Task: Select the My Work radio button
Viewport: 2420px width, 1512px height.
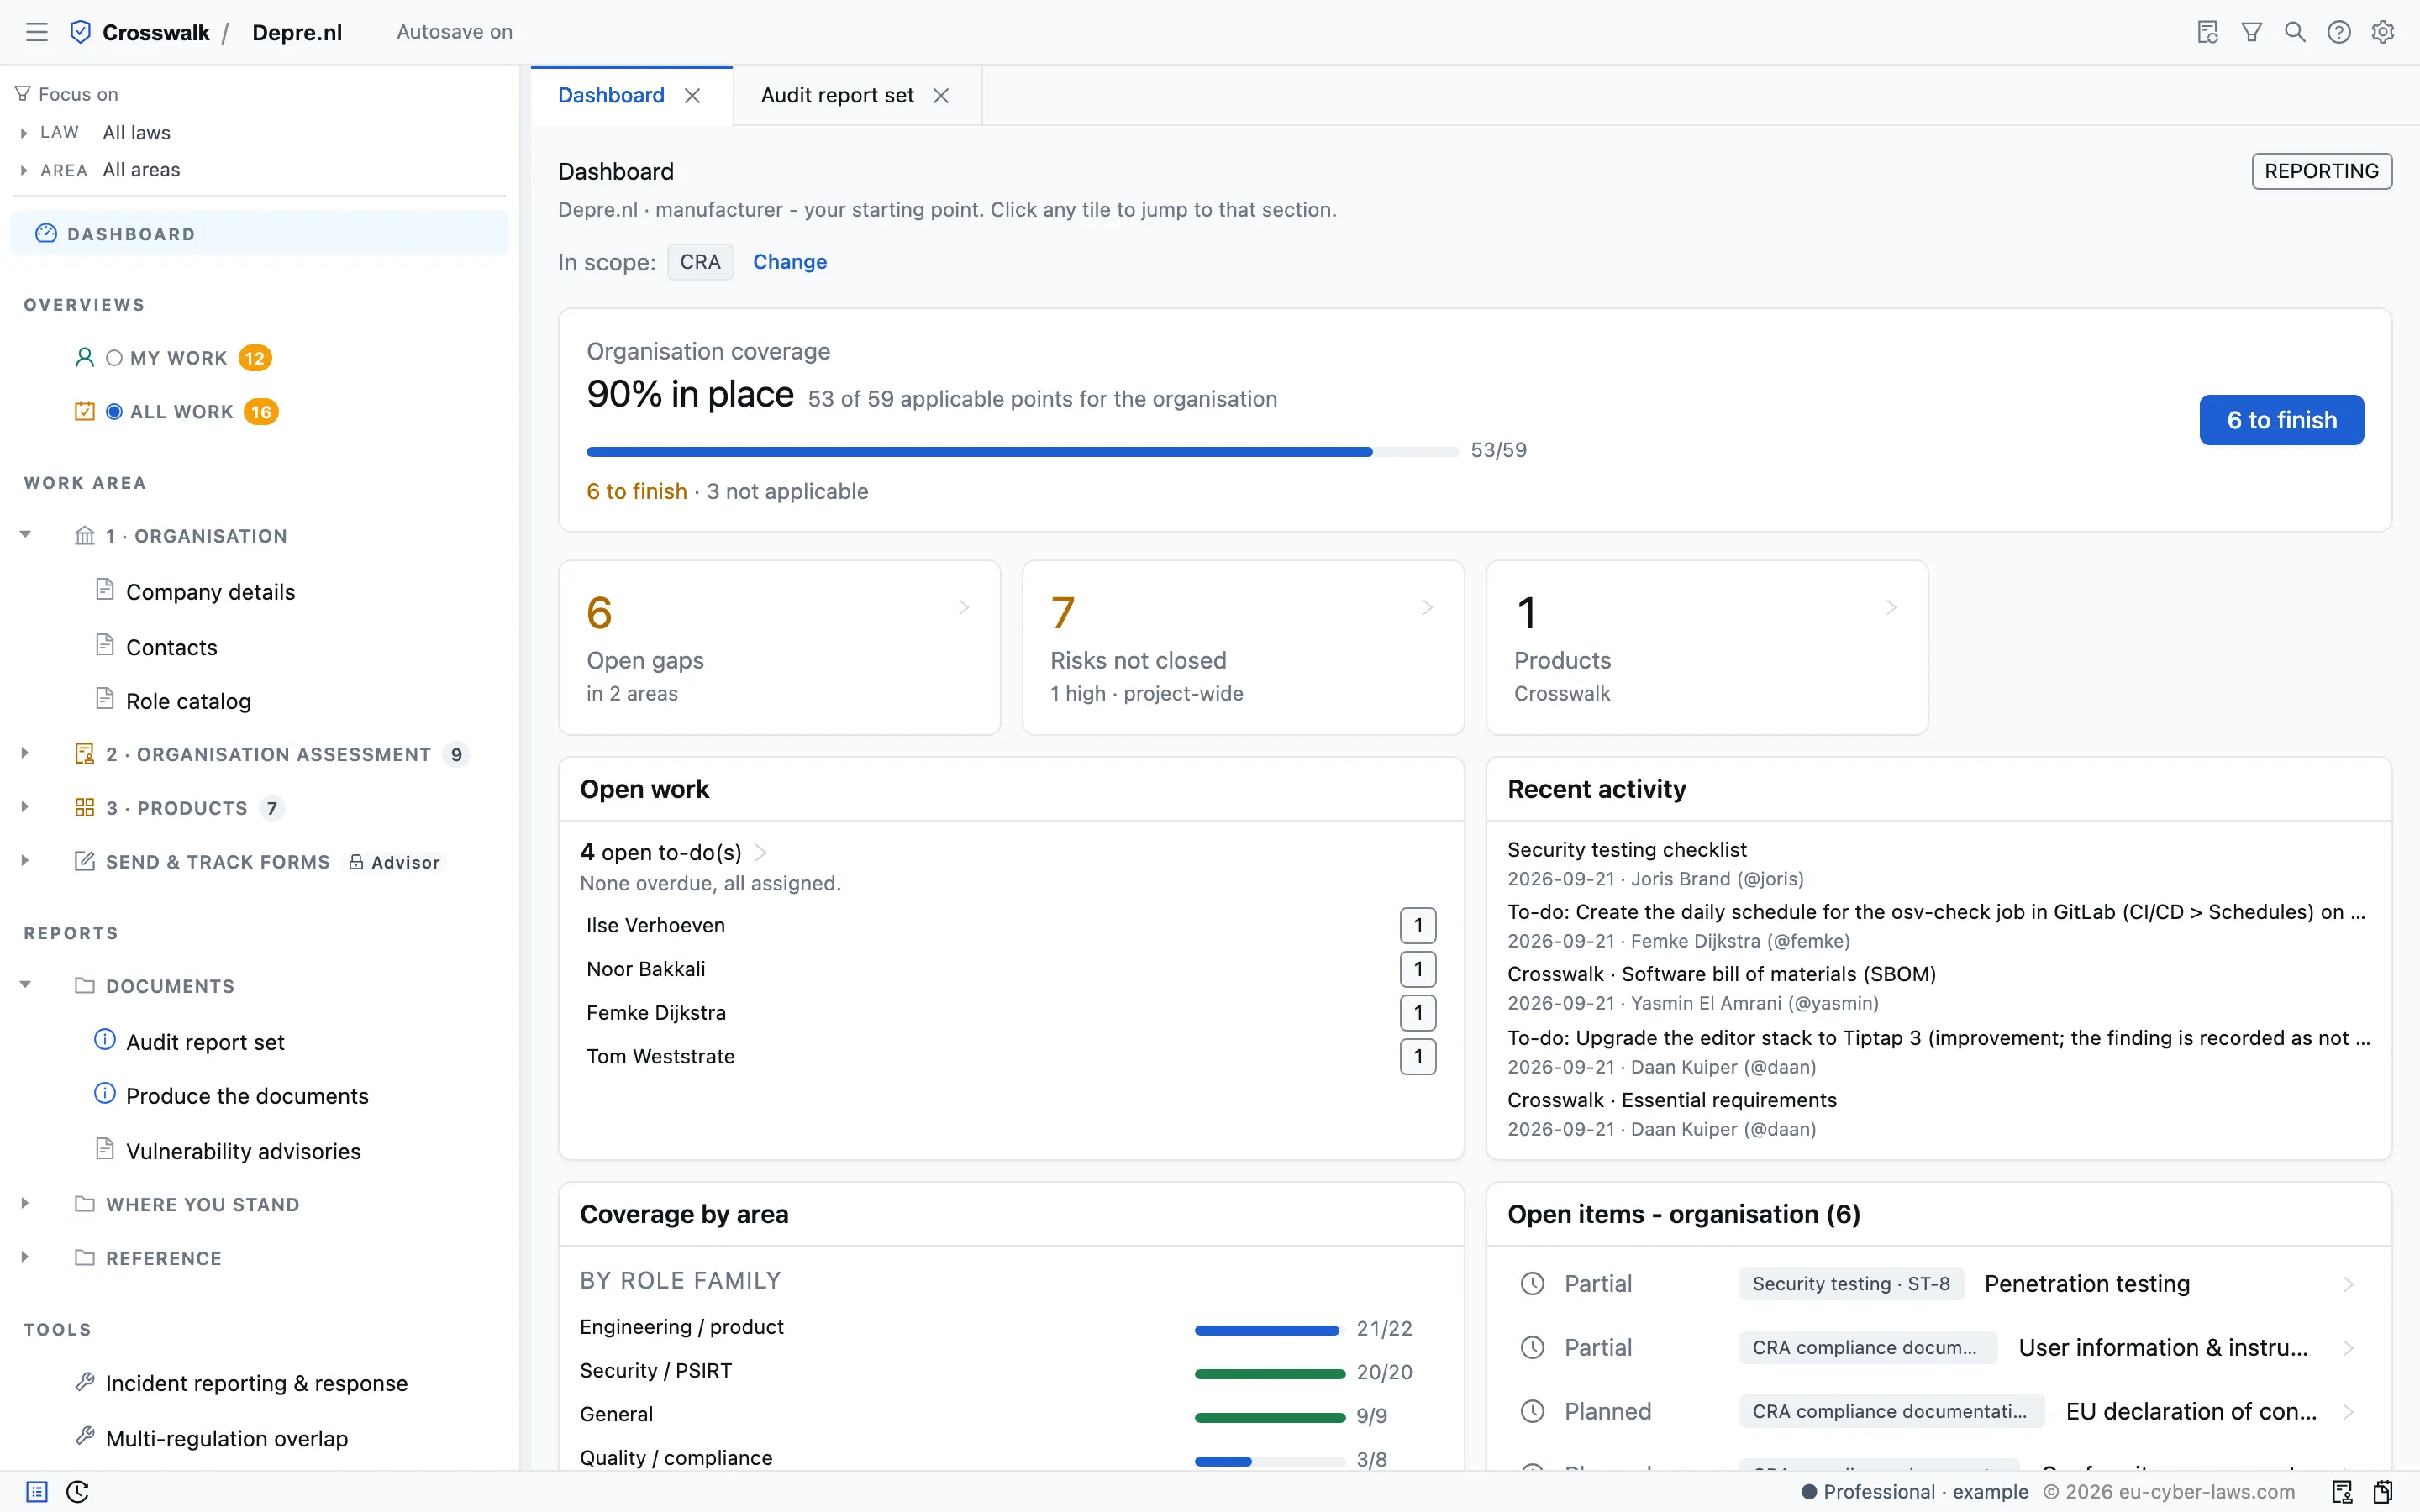Action: coord(114,358)
